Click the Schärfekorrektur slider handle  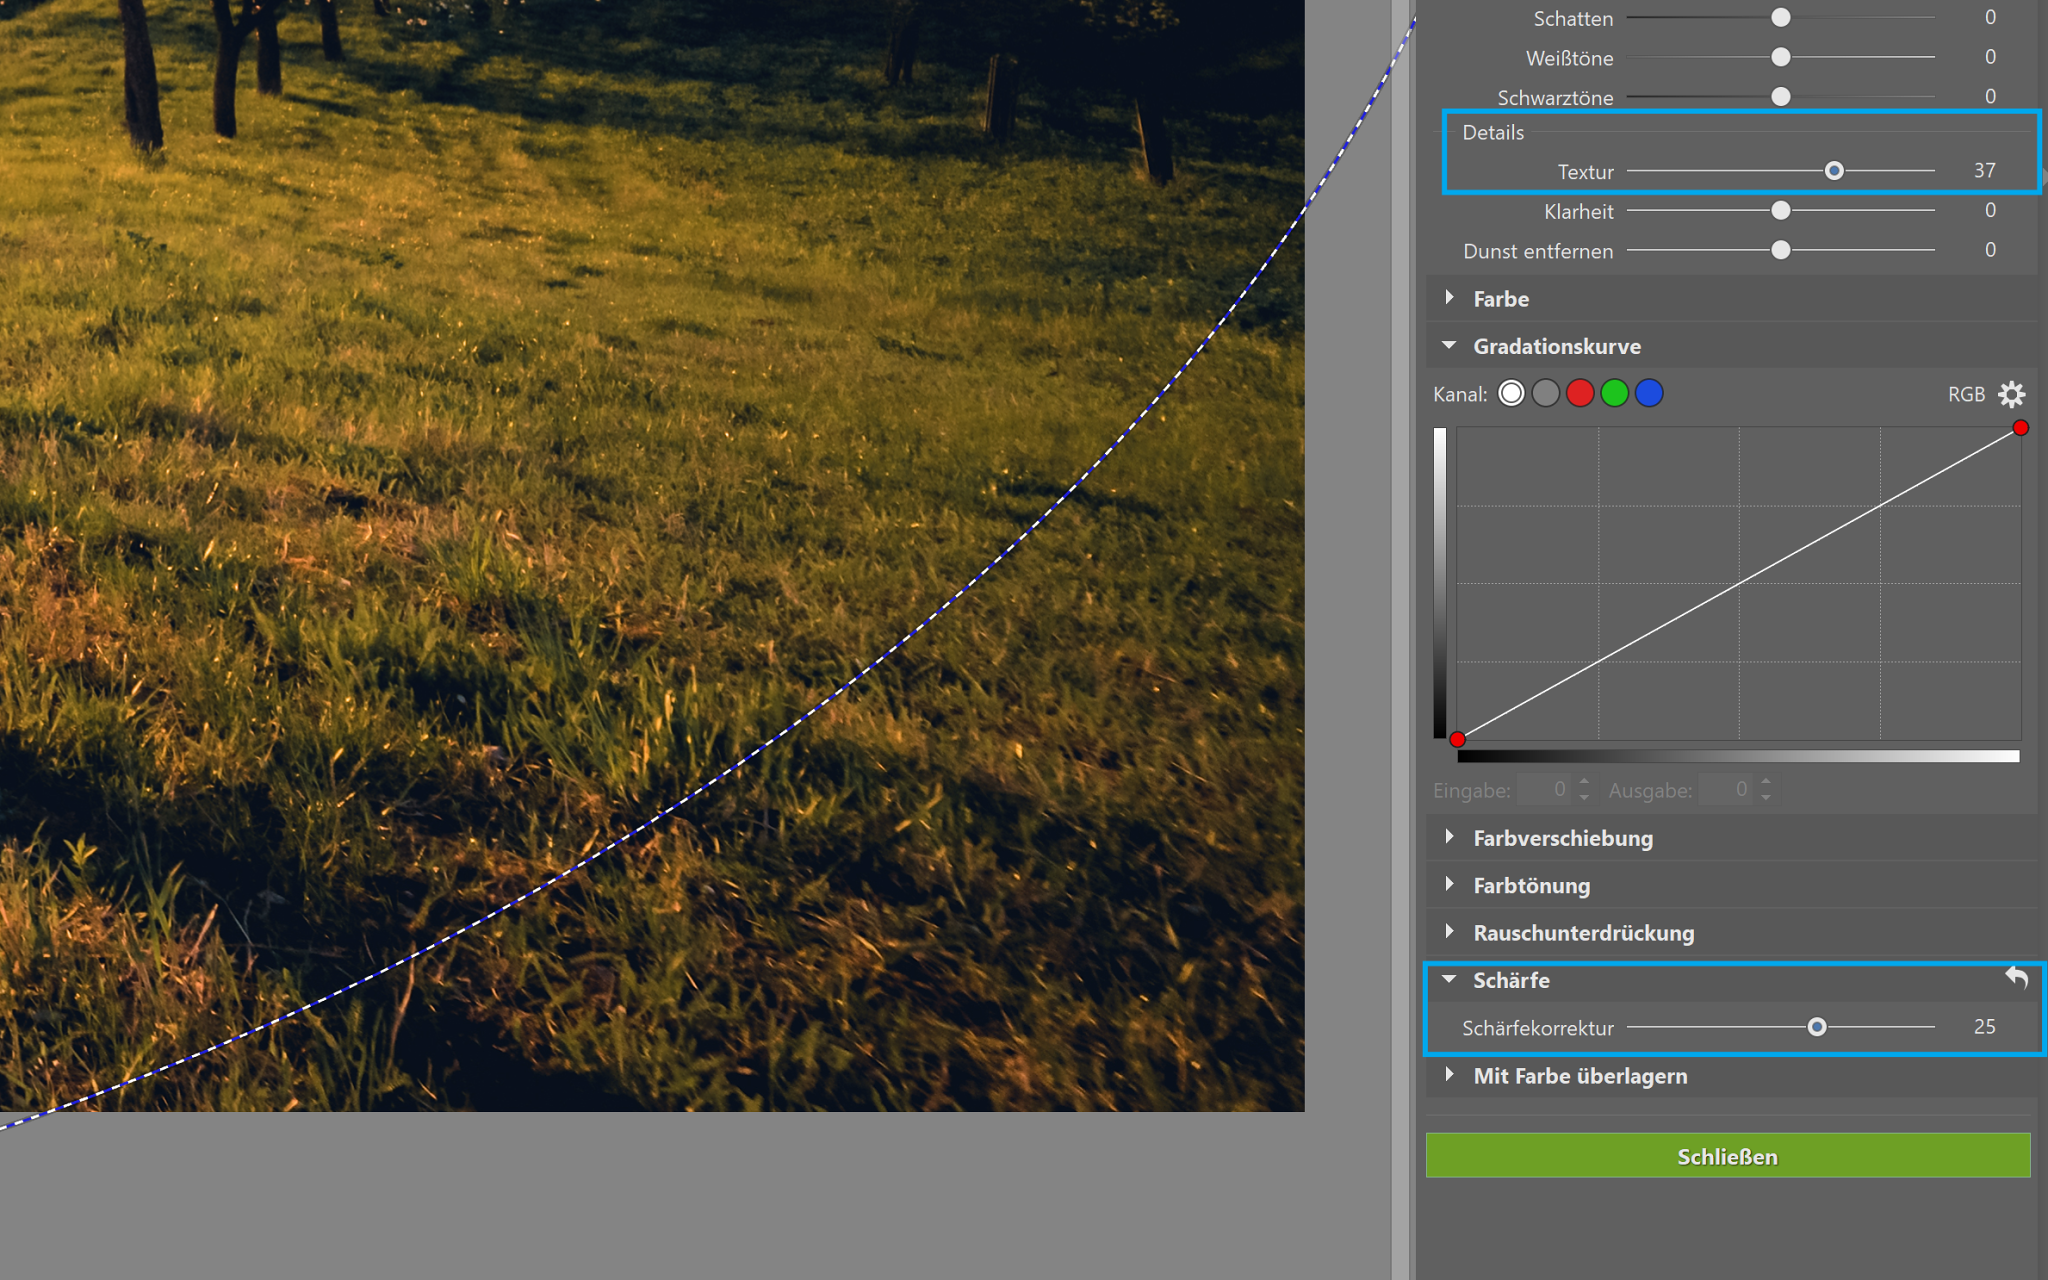tap(1817, 1027)
